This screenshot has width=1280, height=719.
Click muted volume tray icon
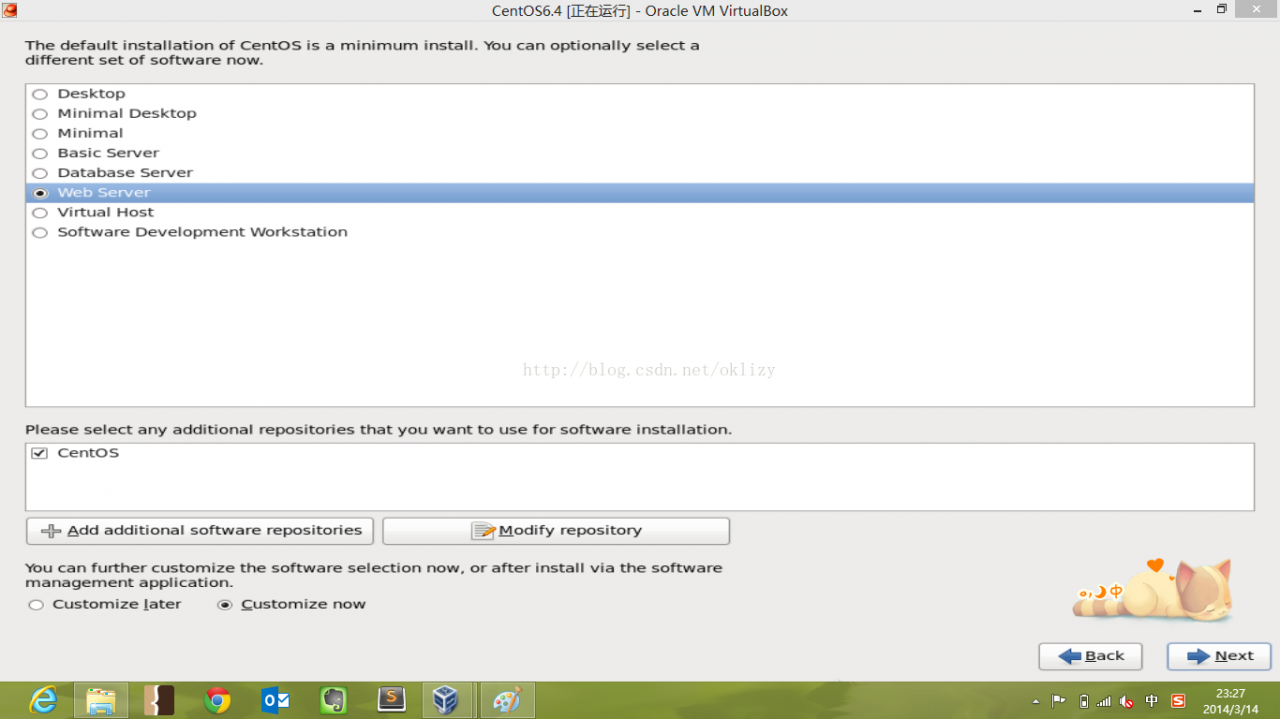pos(1127,701)
